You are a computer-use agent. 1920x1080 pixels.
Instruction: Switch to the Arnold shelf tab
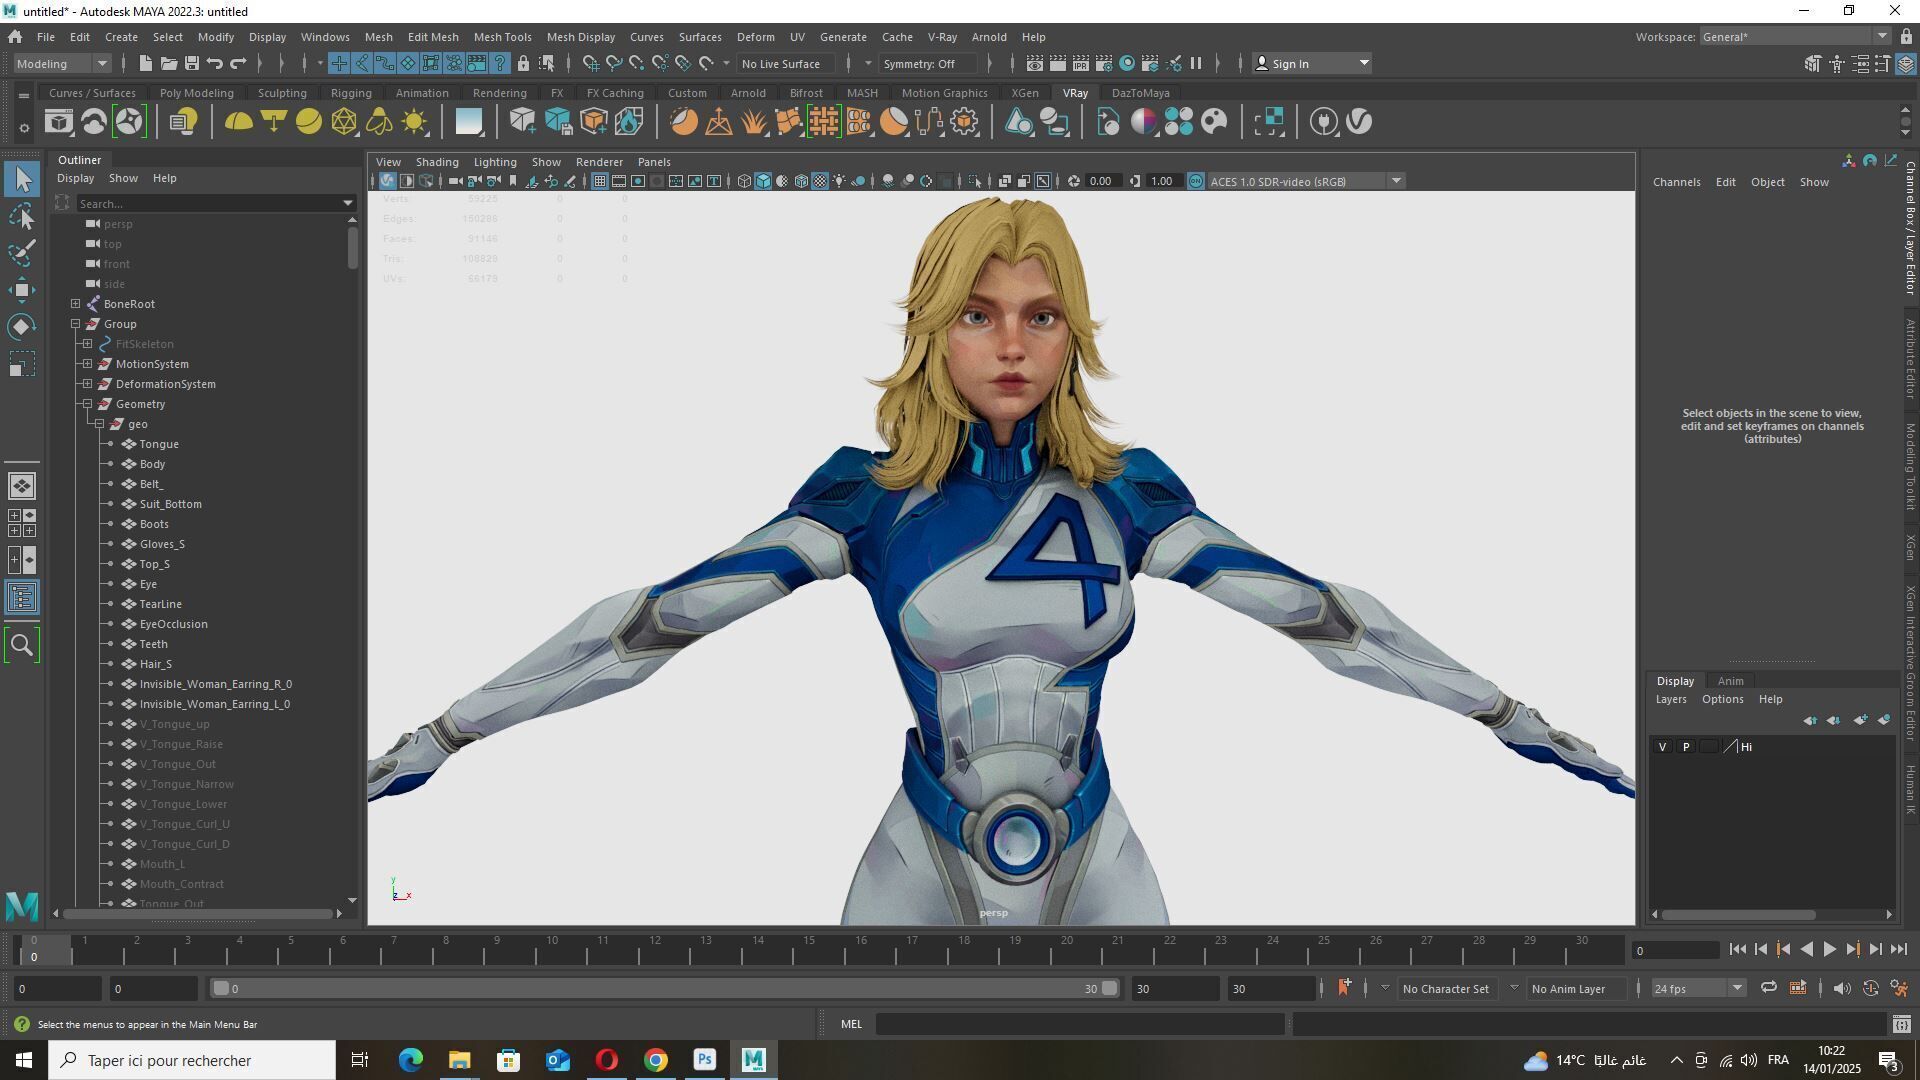coord(748,93)
